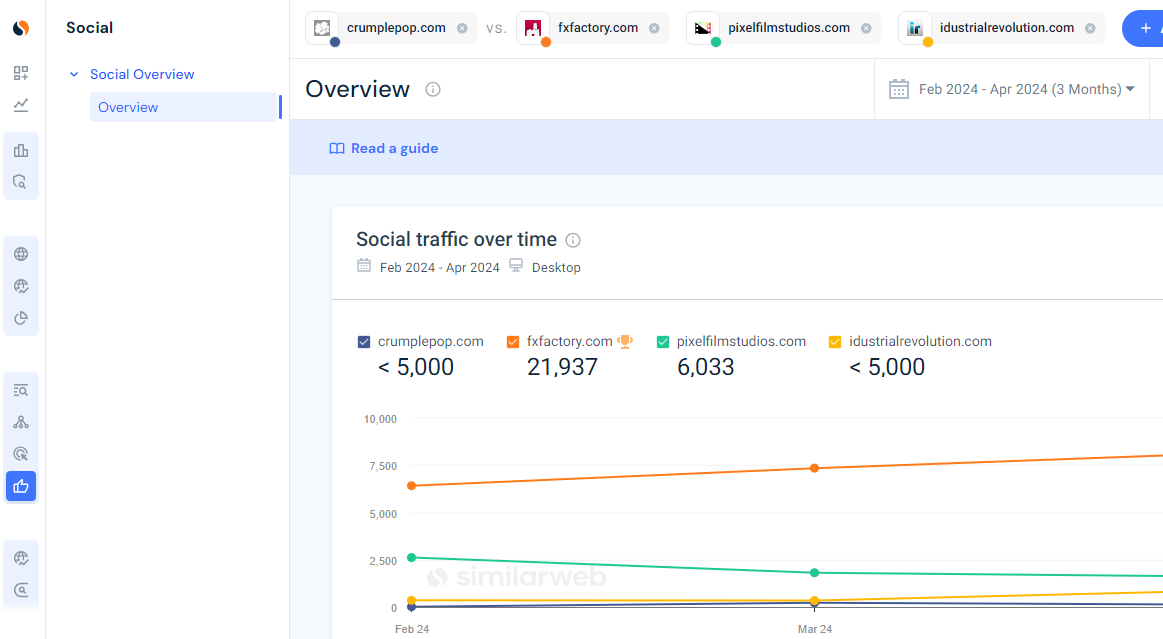Click the book icon beside Read a guide
The image size is (1163, 639).
(x=337, y=148)
